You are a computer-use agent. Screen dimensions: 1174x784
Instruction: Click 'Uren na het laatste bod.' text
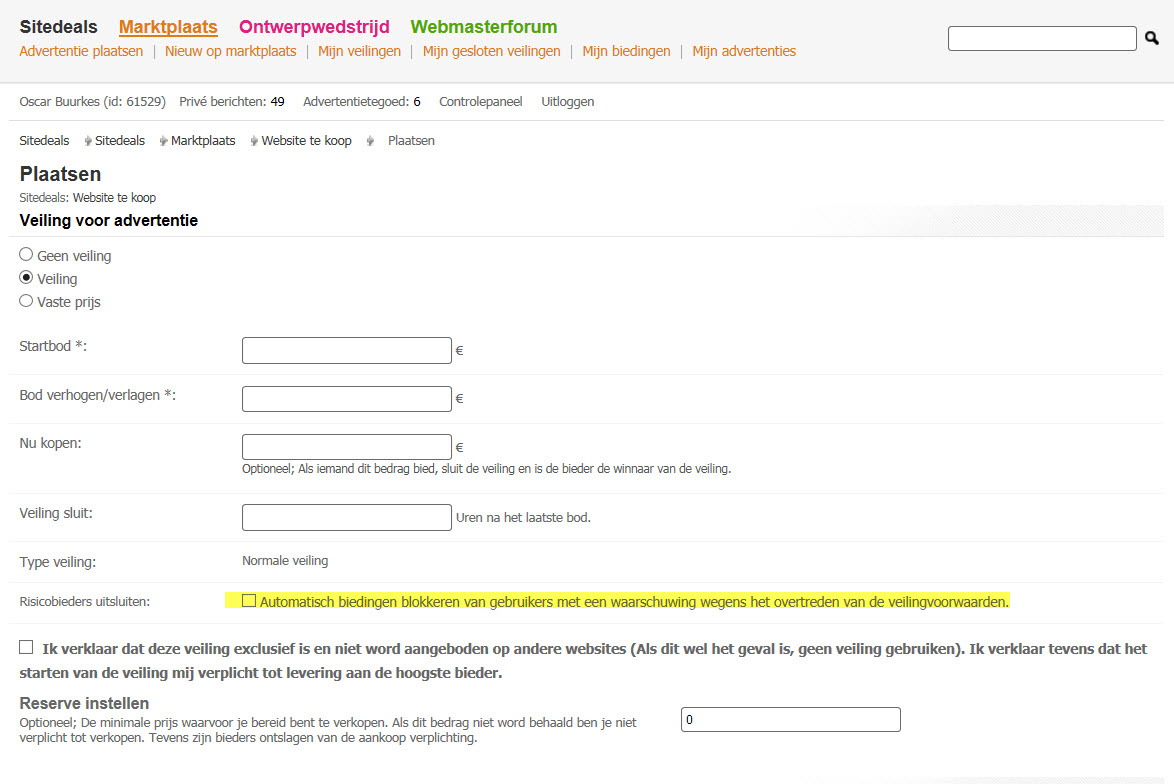523,517
